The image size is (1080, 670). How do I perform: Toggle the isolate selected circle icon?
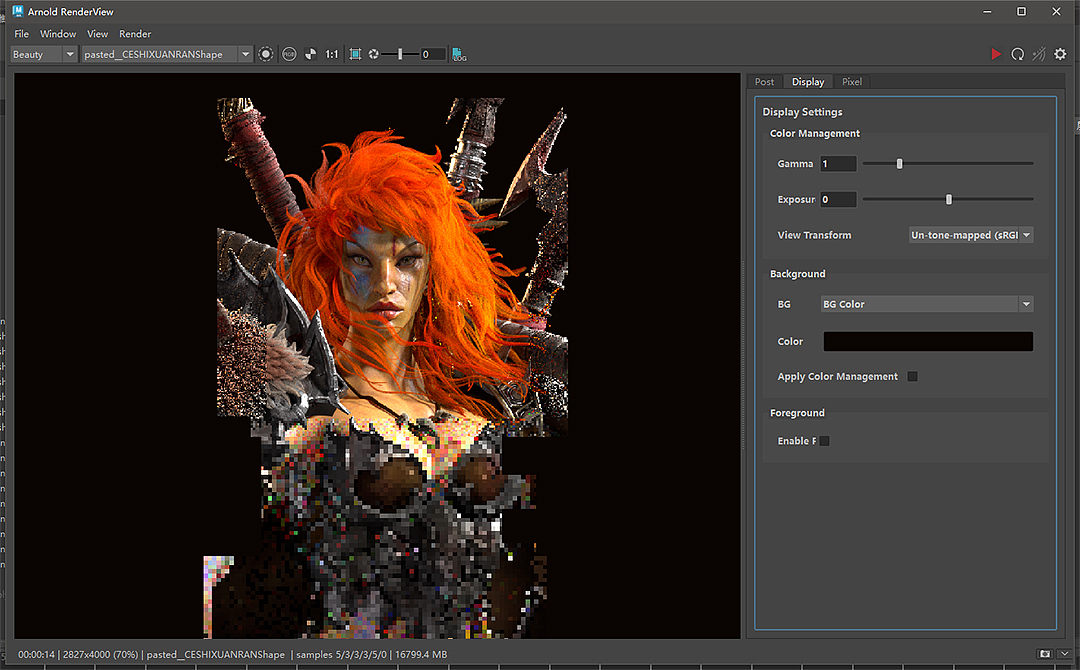(266, 54)
